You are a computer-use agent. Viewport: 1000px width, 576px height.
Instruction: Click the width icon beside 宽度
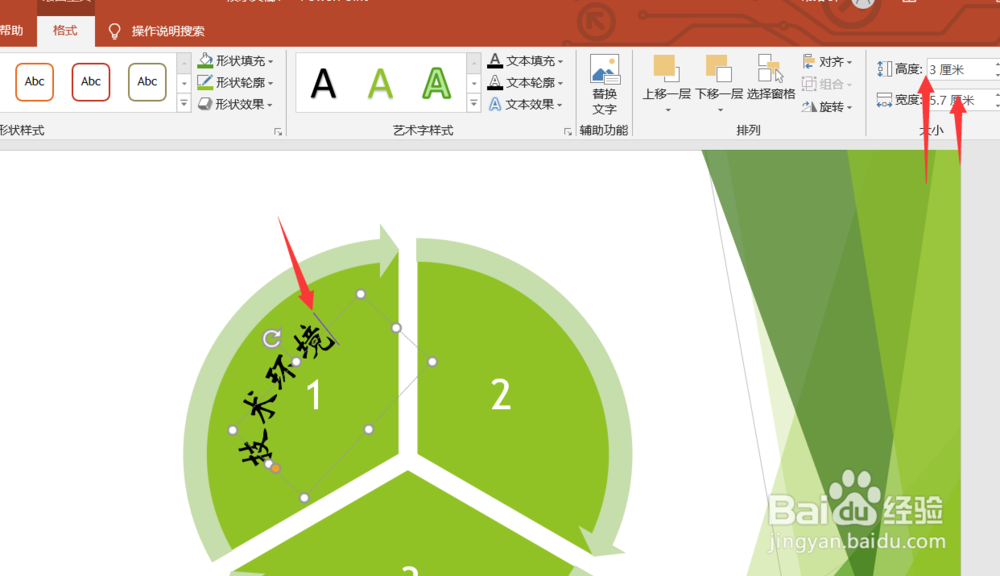(x=884, y=100)
